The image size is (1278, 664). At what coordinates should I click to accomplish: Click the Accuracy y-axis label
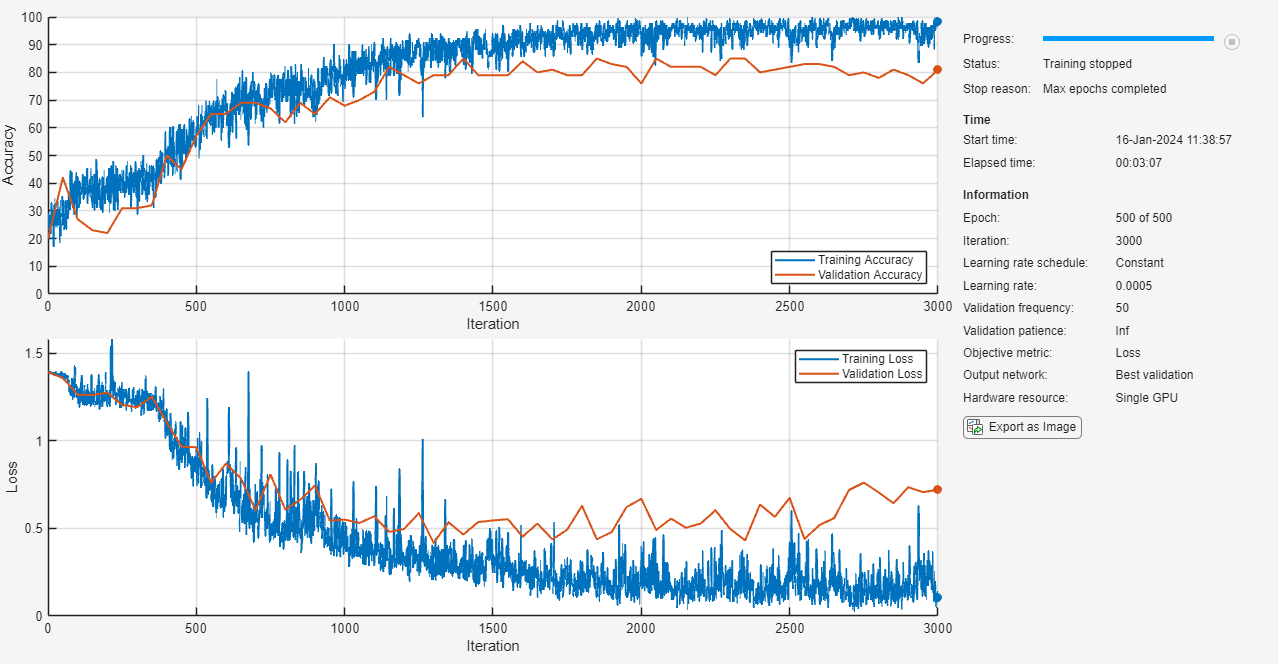click(9, 155)
